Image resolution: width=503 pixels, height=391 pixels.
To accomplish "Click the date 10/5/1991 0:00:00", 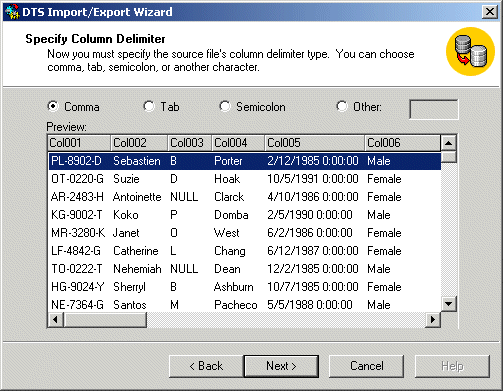I will click(x=313, y=179).
